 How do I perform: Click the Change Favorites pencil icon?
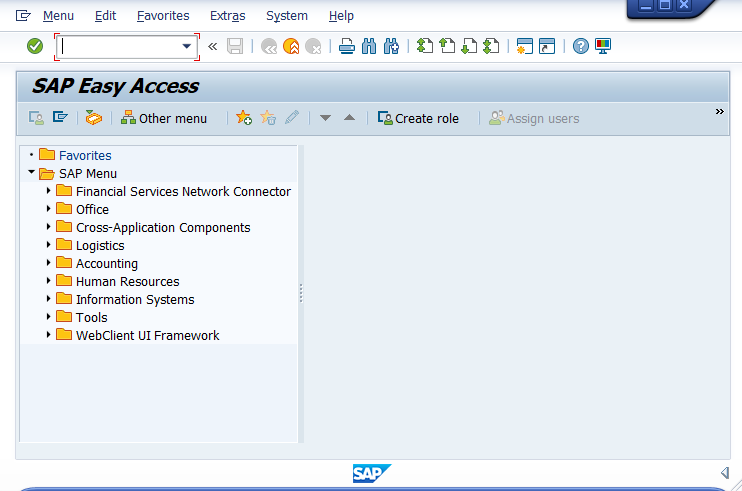pos(292,117)
